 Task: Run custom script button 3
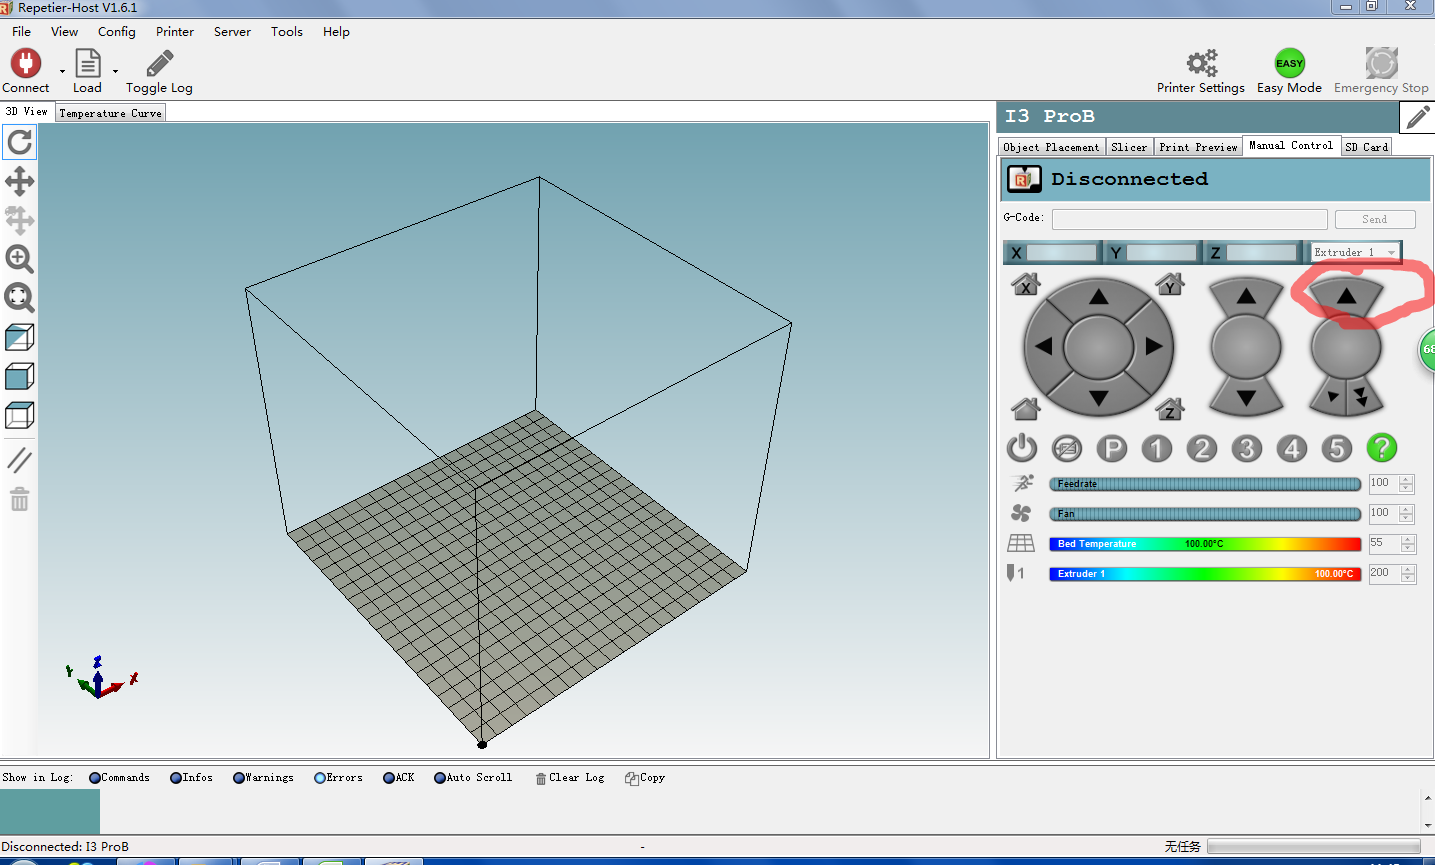coord(1247,448)
